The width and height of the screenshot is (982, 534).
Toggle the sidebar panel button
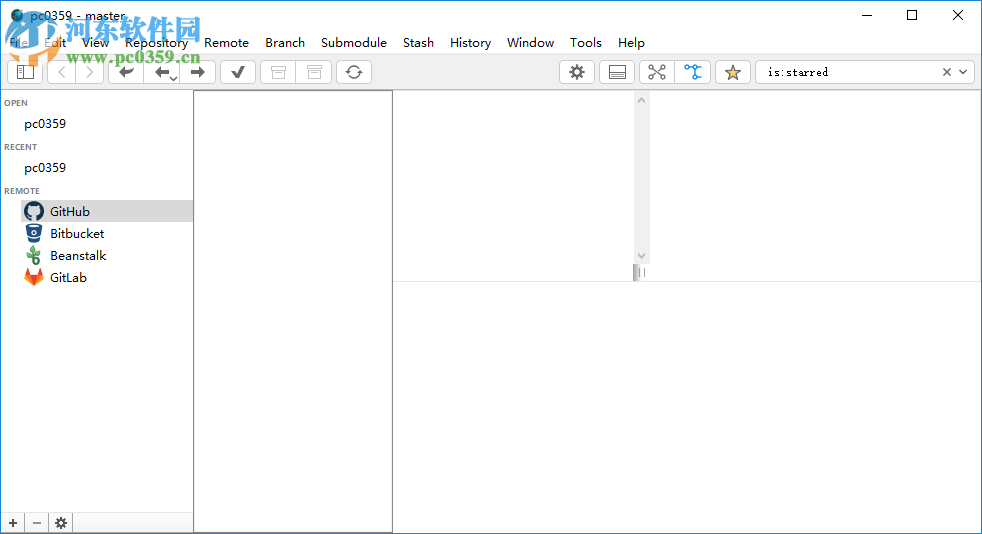coord(25,72)
